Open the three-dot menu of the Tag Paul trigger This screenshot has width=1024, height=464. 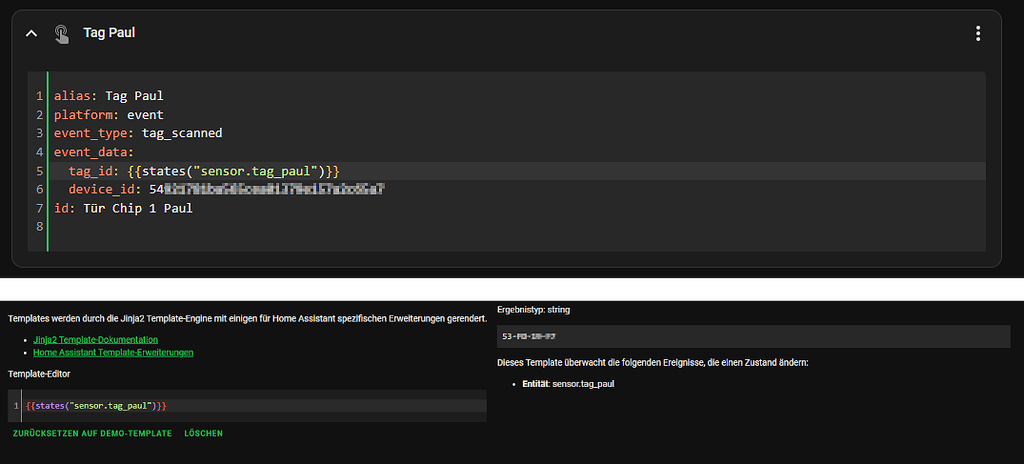click(978, 33)
